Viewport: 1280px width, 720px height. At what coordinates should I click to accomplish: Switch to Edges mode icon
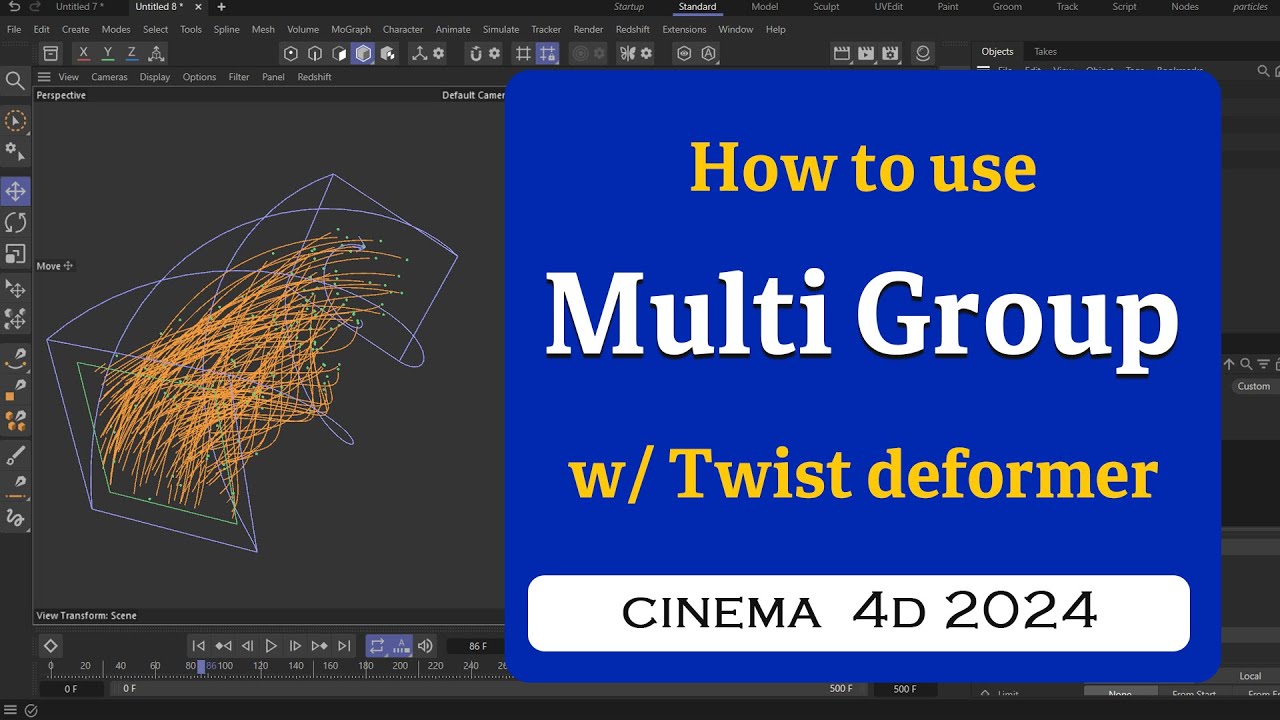pyautogui.click(x=315, y=53)
